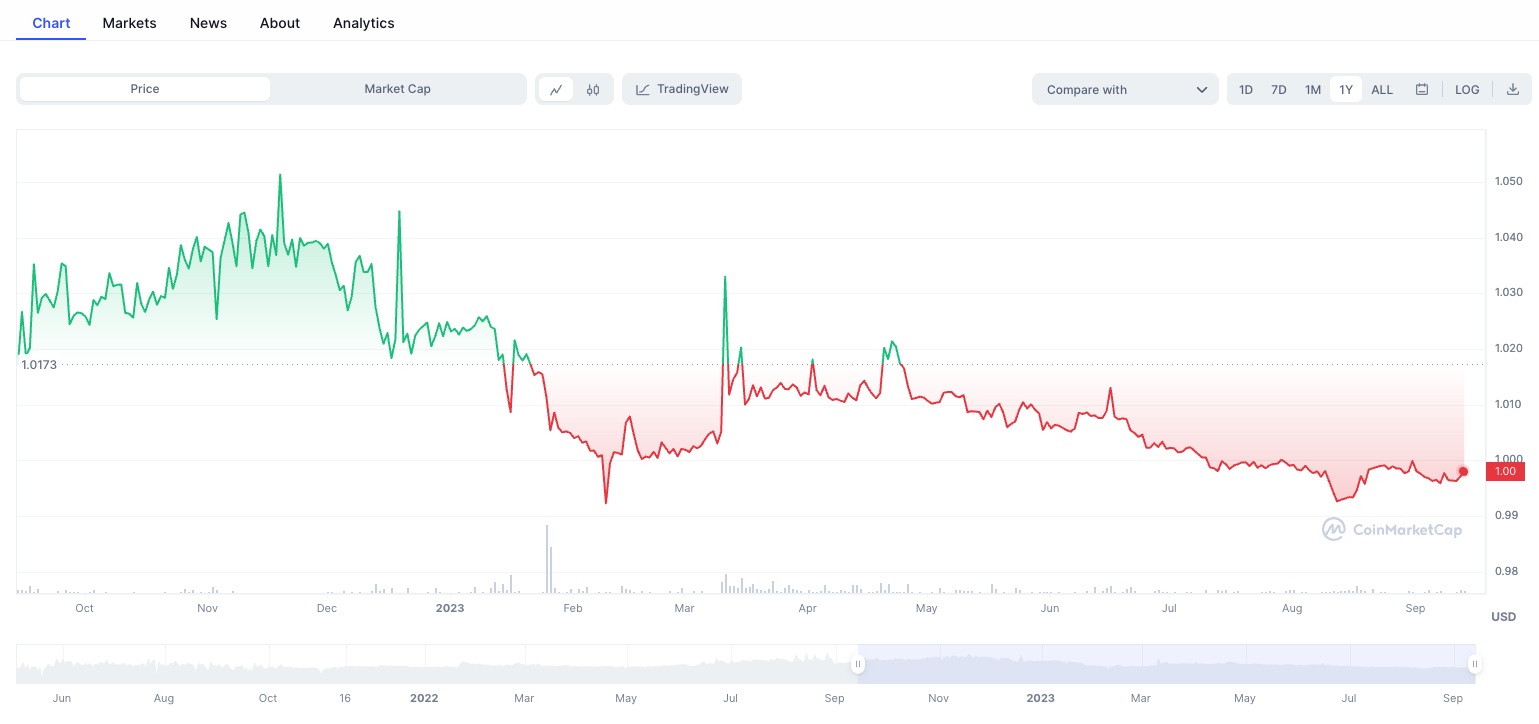Expand Compare with using its chevron
This screenshot has height=724, width=1539.
1201,89
